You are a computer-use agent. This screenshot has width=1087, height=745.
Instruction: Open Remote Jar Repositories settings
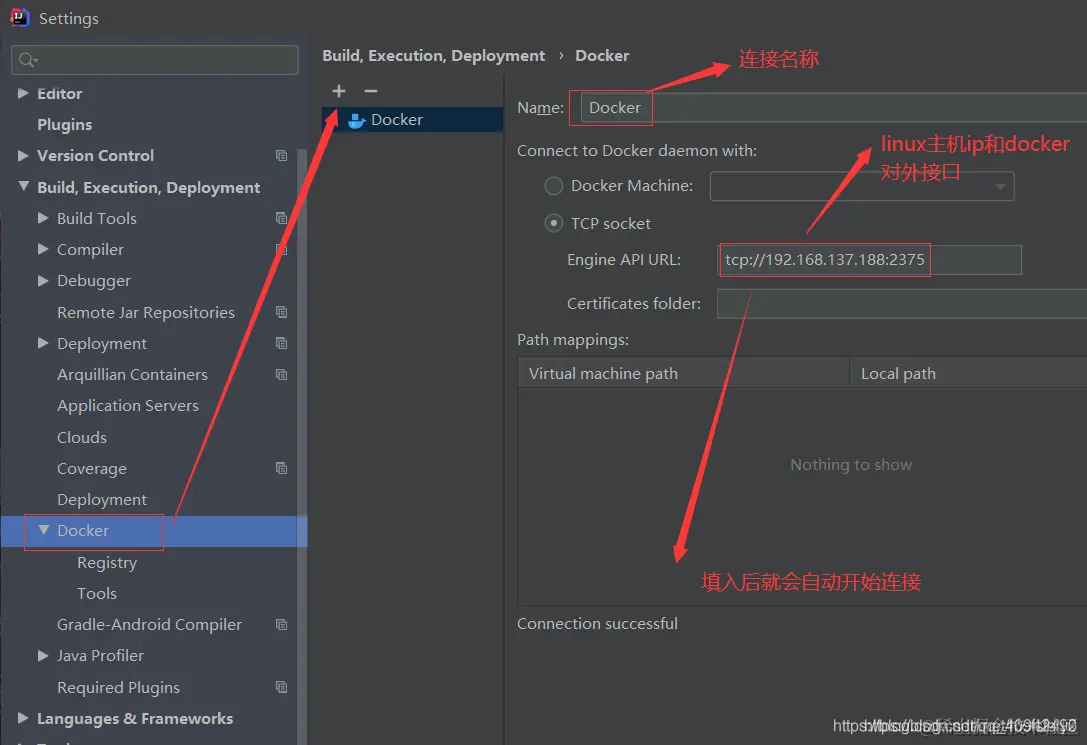pos(146,313)
